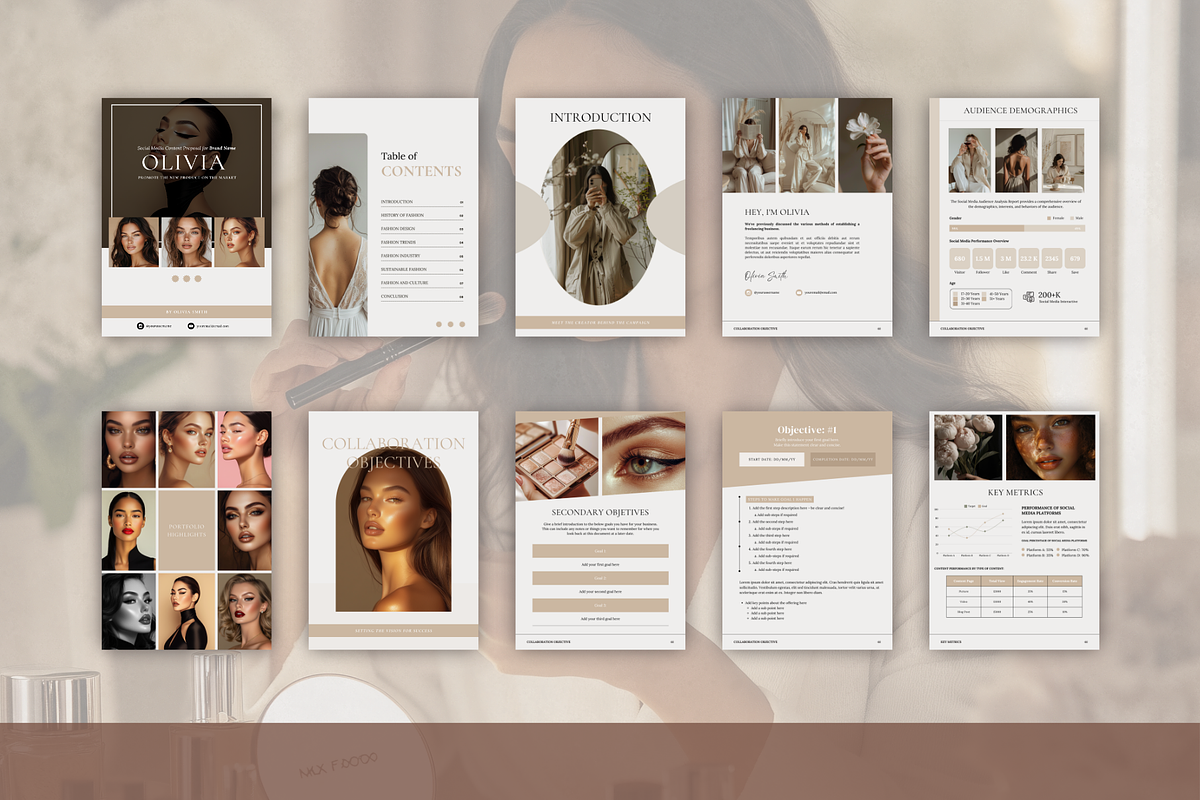Screen dimensions: 1200x800
Task: Click the Instagram icon on cover page
Action: pos(141,325)
